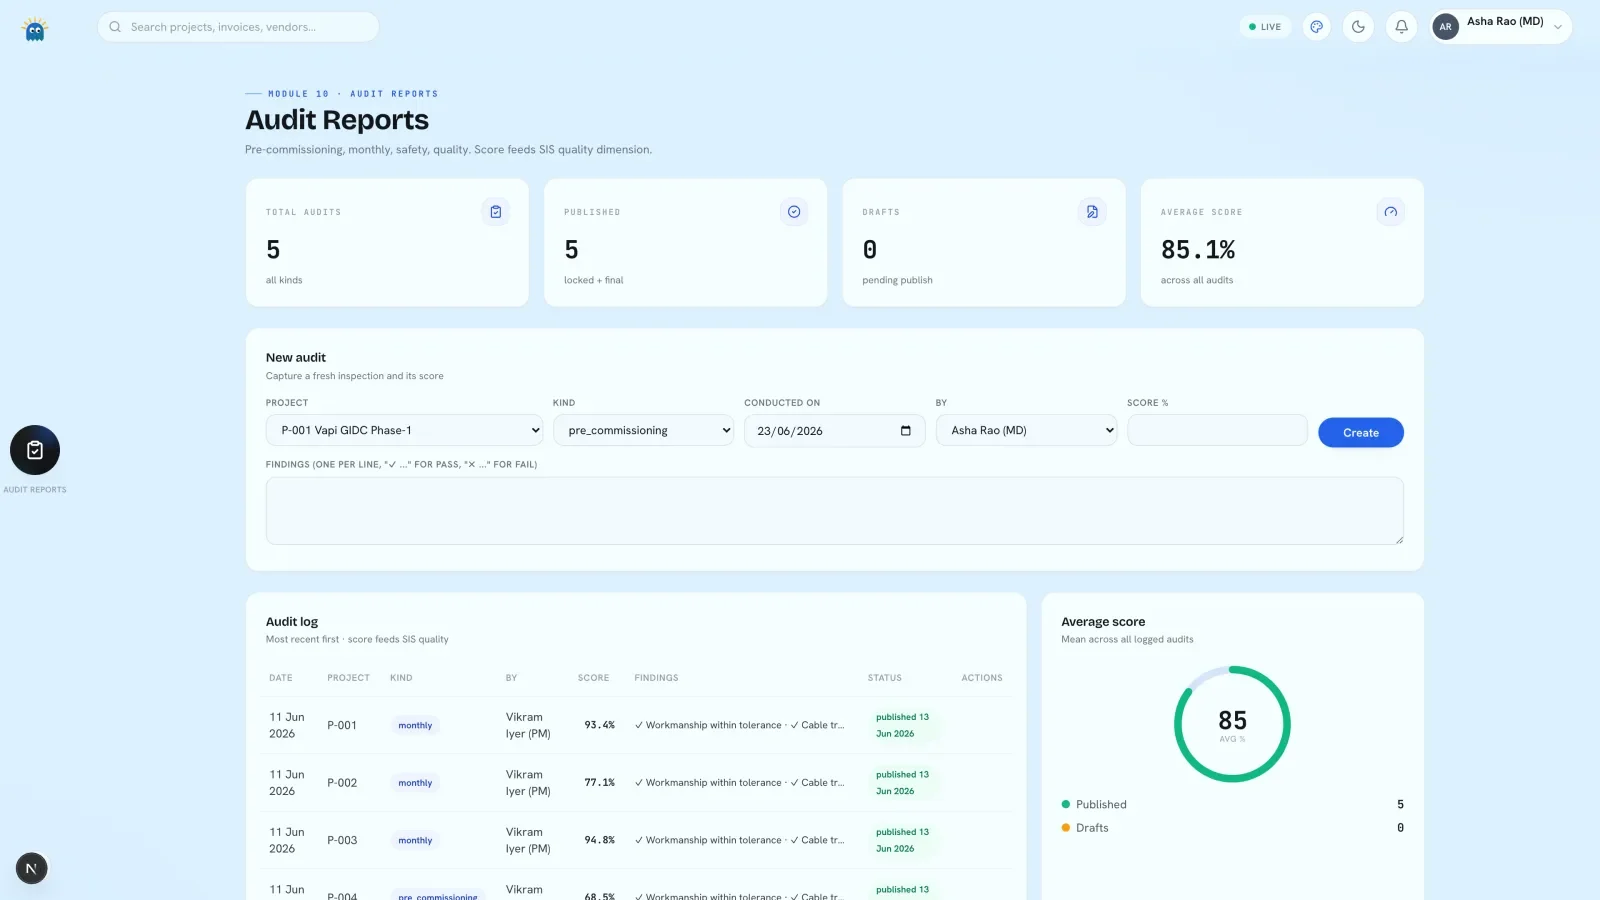The height and width of the screenshot is (900, 1600).
Task: Click the 93.4% score cell
Action: click(599, 726)
